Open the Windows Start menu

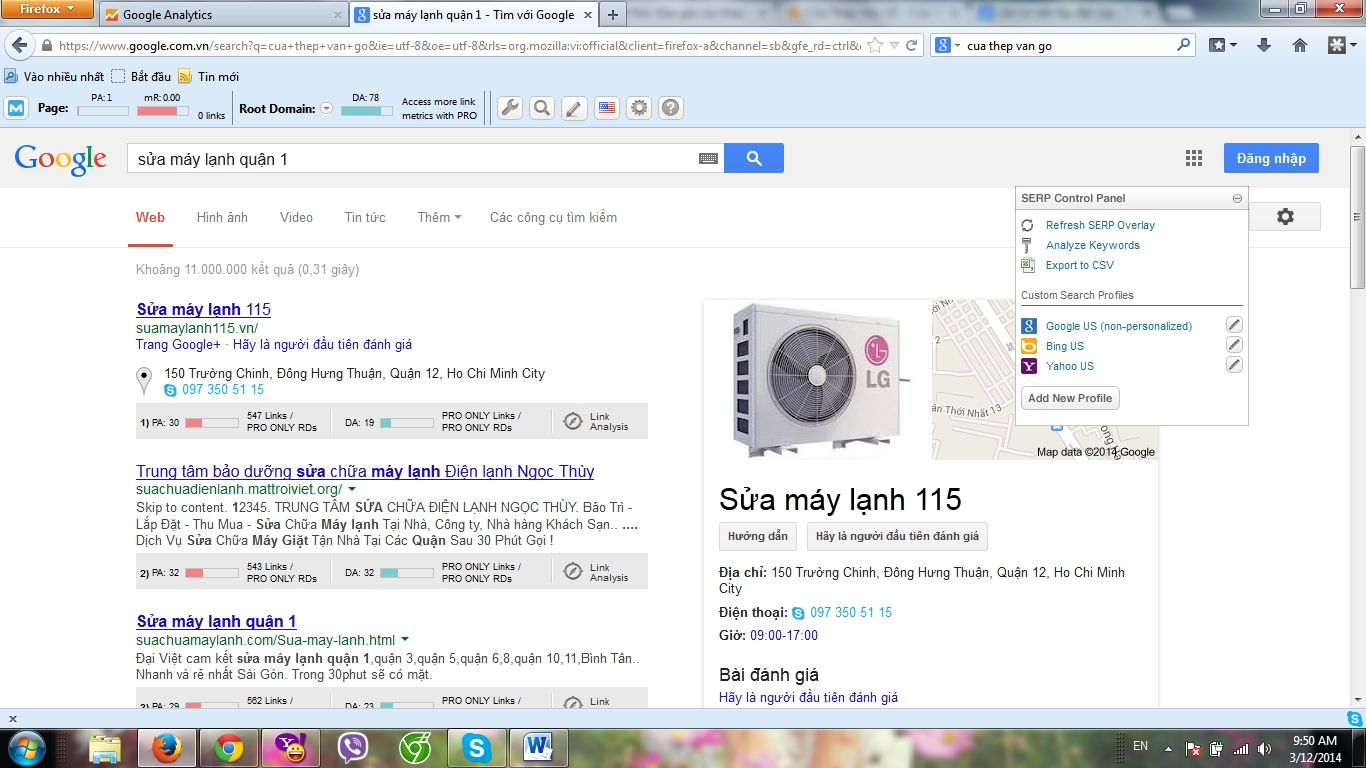coord(26,748)
